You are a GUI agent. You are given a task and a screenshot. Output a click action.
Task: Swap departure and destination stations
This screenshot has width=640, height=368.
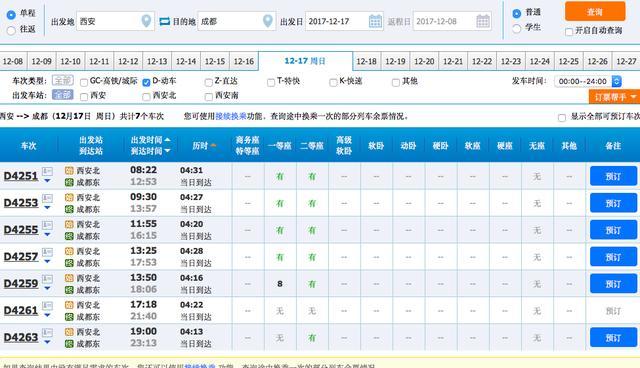point(164,21)
